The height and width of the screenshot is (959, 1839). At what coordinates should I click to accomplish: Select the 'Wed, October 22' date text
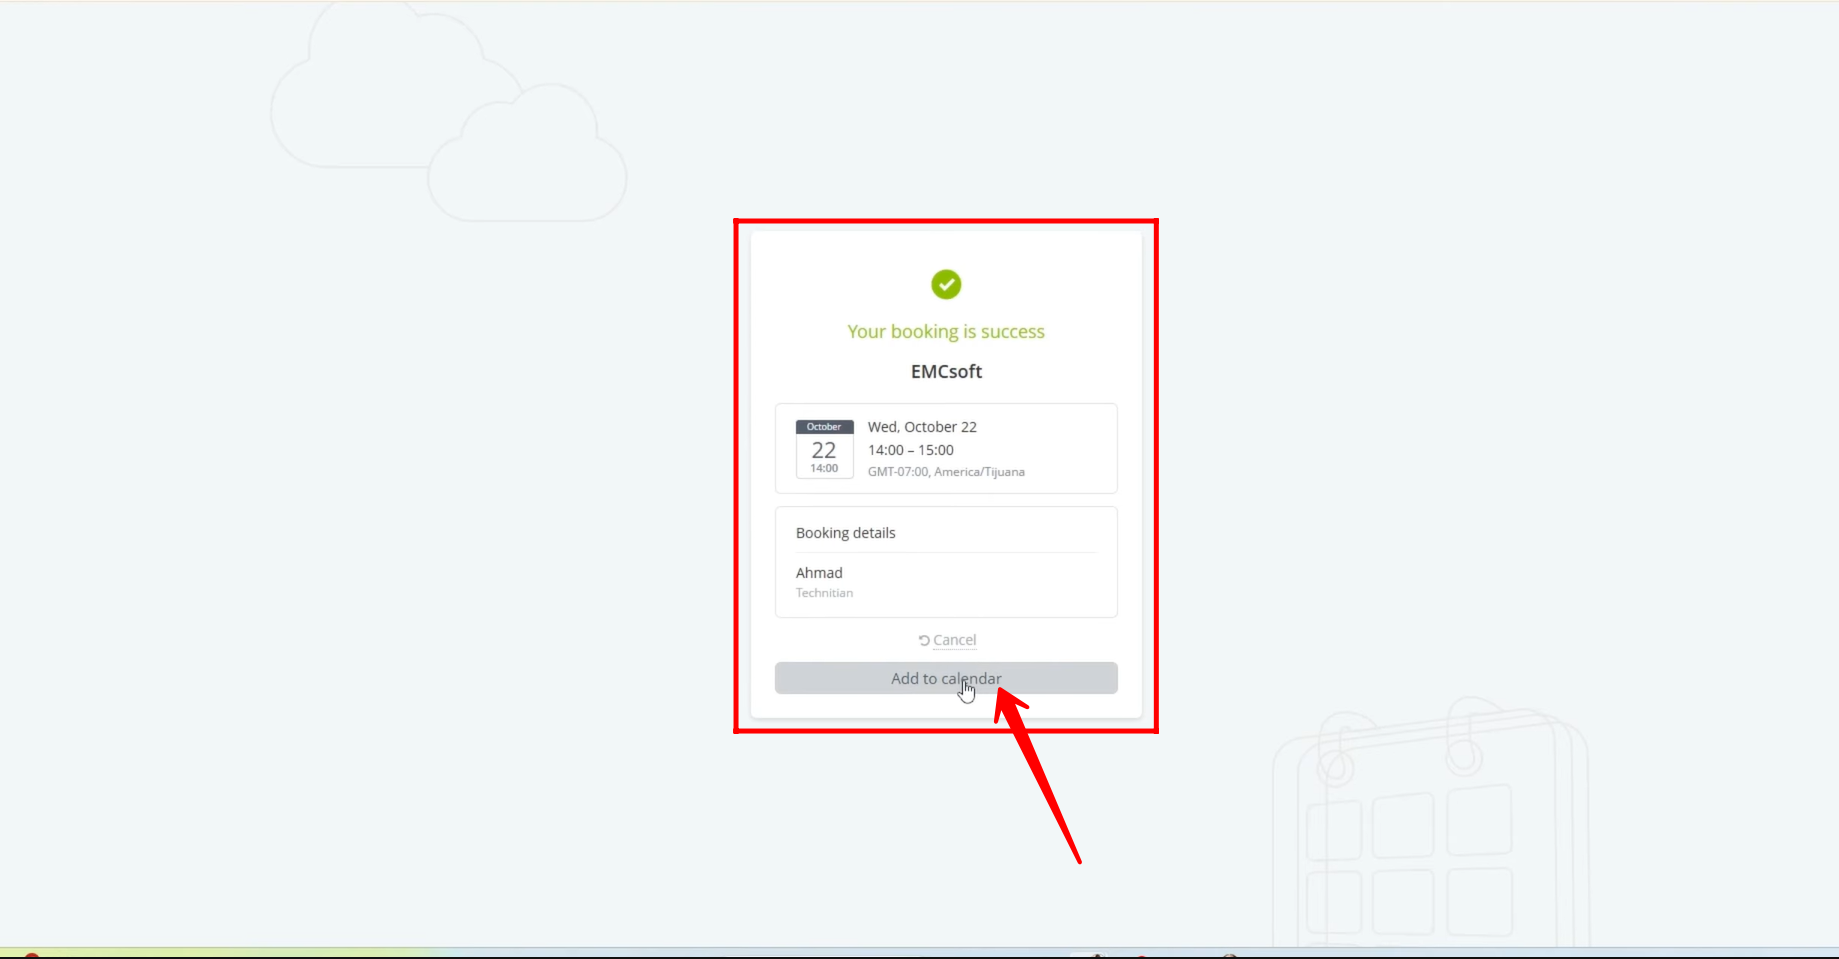click(x=922, y=427)
